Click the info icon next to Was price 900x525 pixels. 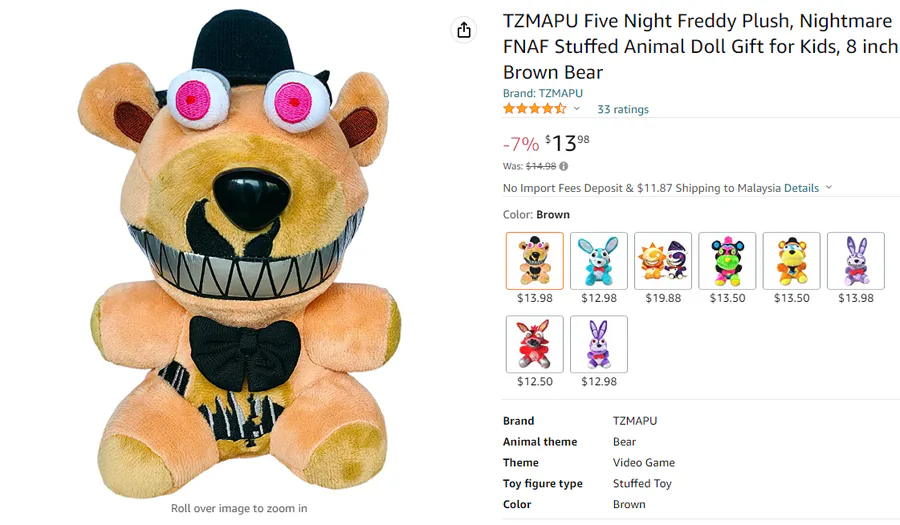pos(564,166)
